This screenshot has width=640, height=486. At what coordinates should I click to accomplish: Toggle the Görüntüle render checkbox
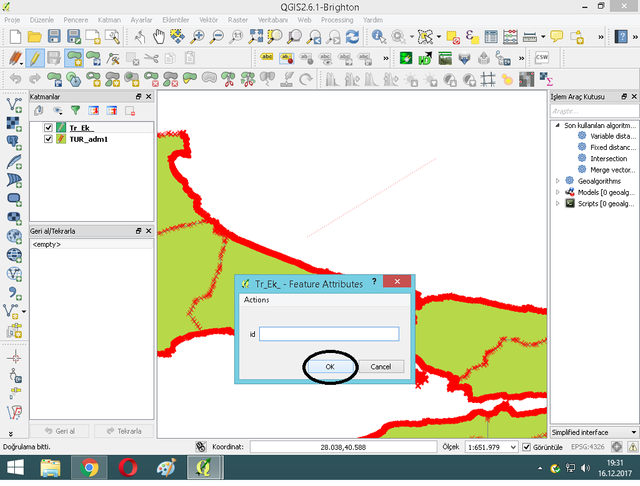coord(527,447)
